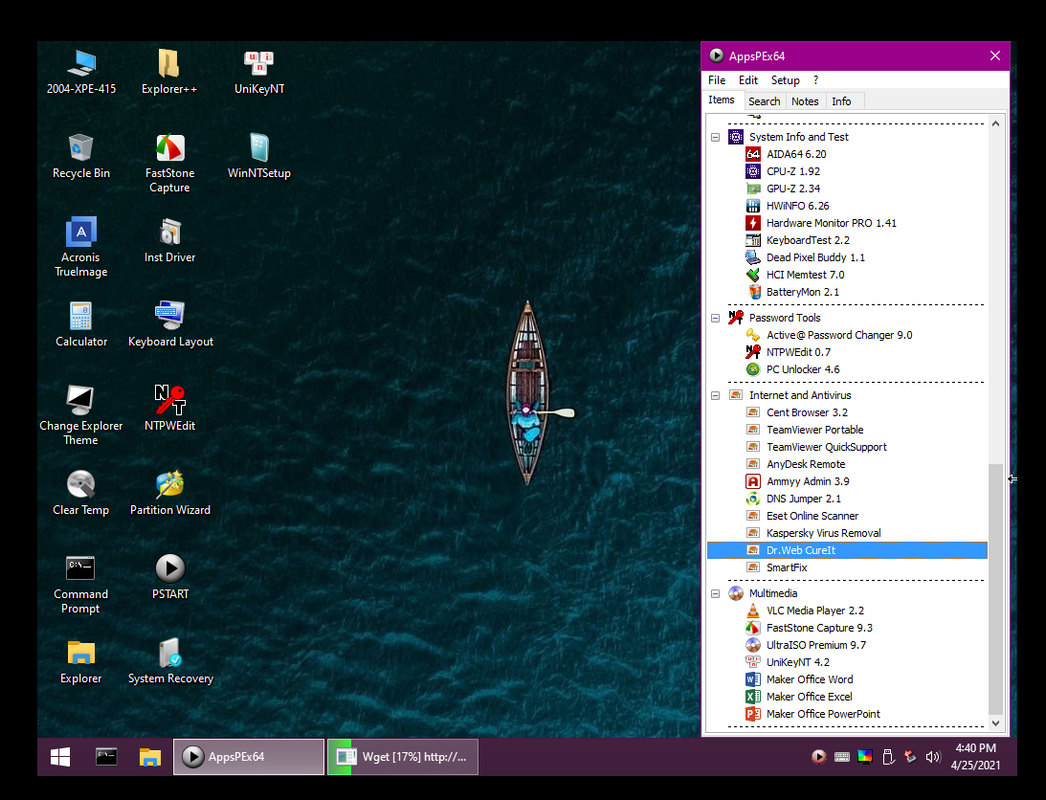Click the Ammyy Admin 3.9 icon
The width and height of the screenshot is (1046, 800).
[x=752, y=481]
